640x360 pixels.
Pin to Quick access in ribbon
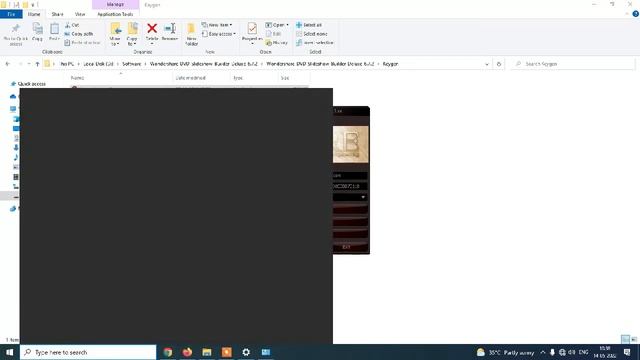(16, 34)
